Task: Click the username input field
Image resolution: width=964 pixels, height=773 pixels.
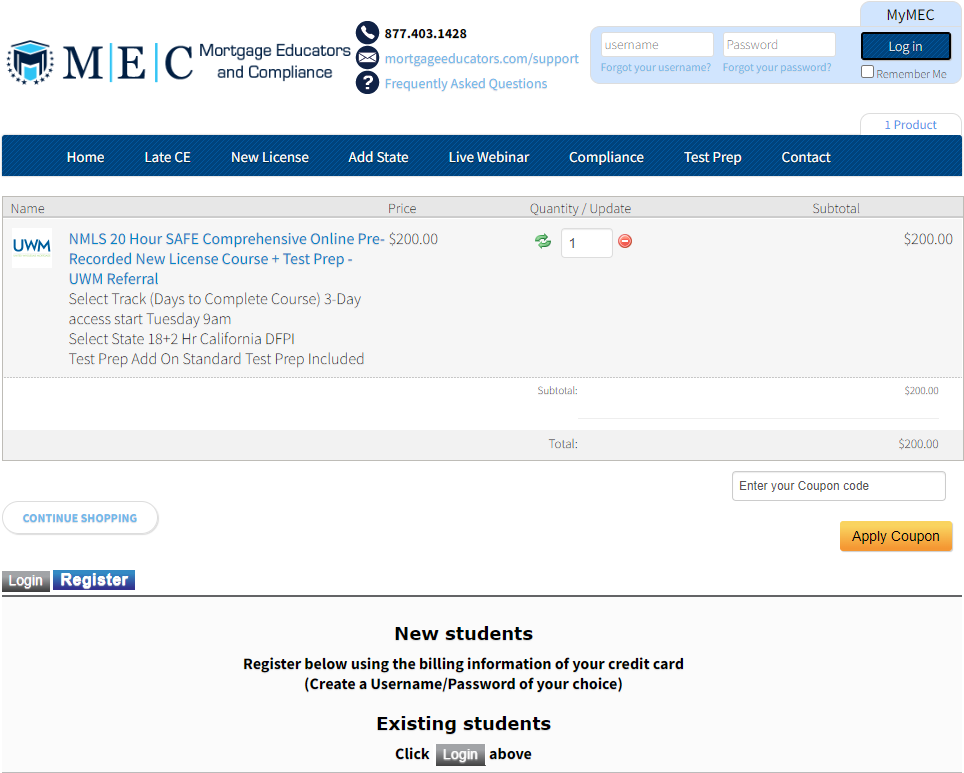Action: (657, 45)
